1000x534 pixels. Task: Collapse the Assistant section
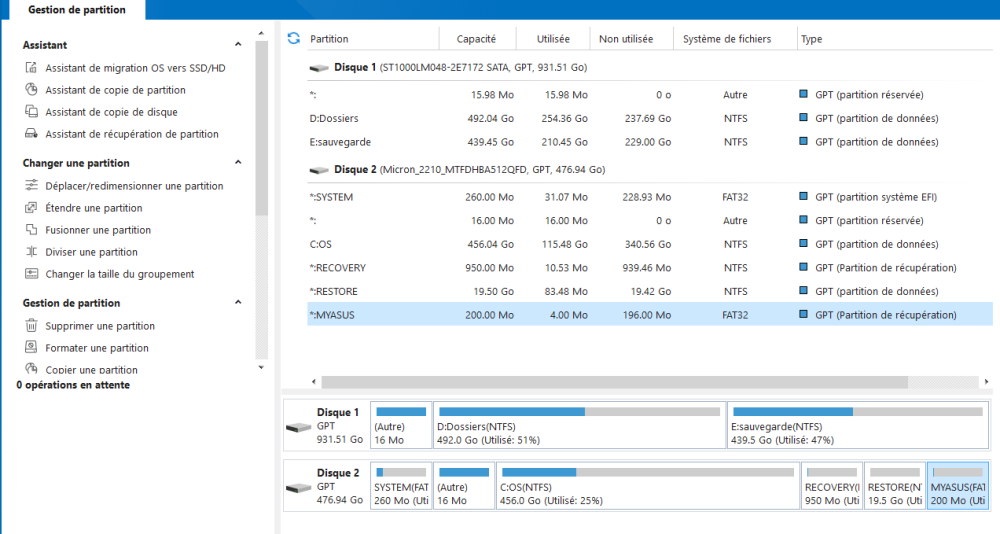pyautogui.click(x=238, y=45)
